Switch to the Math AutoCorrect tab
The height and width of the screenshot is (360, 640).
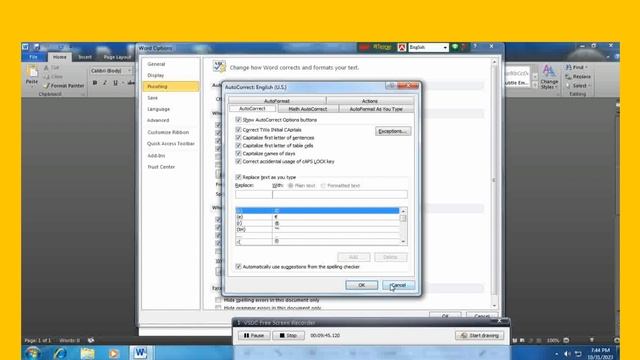308,109
